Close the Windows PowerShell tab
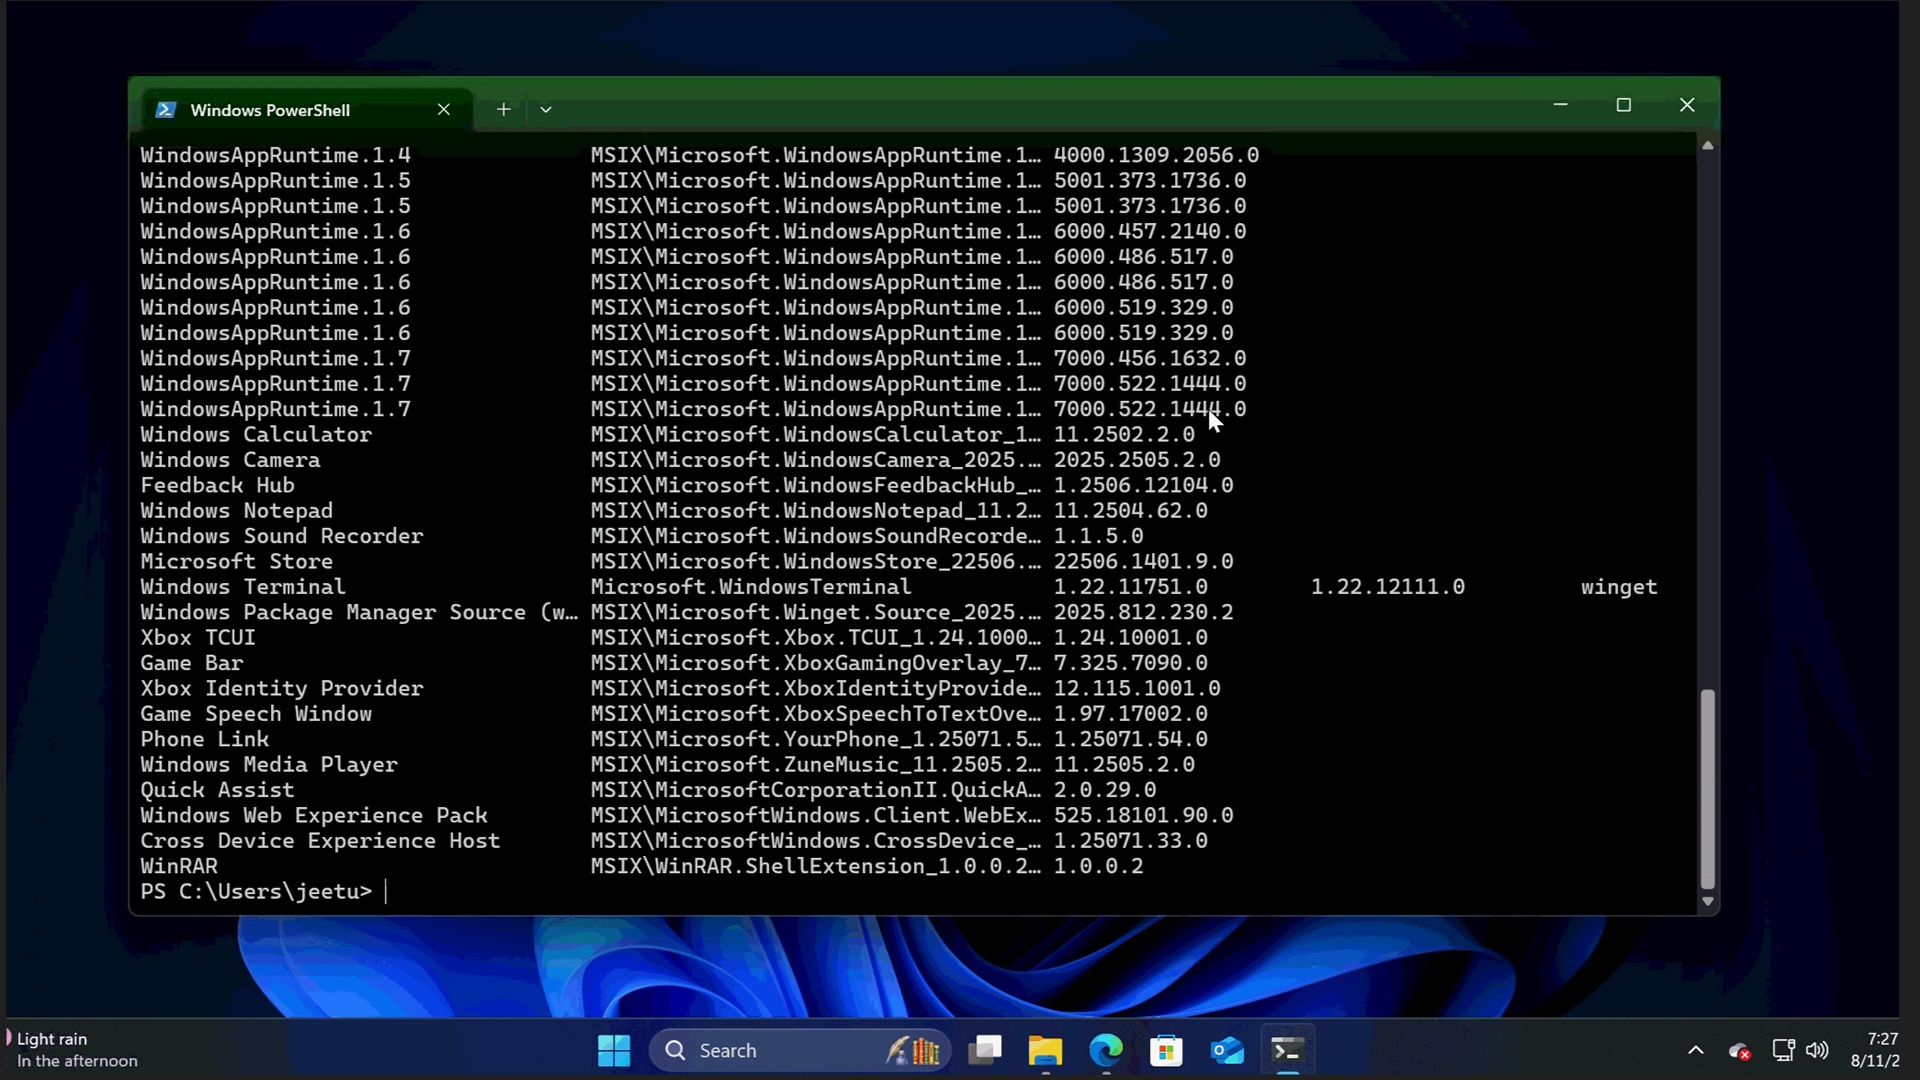The height and width of the screenshot is (1080, 1920). click(x=444, y=110)
